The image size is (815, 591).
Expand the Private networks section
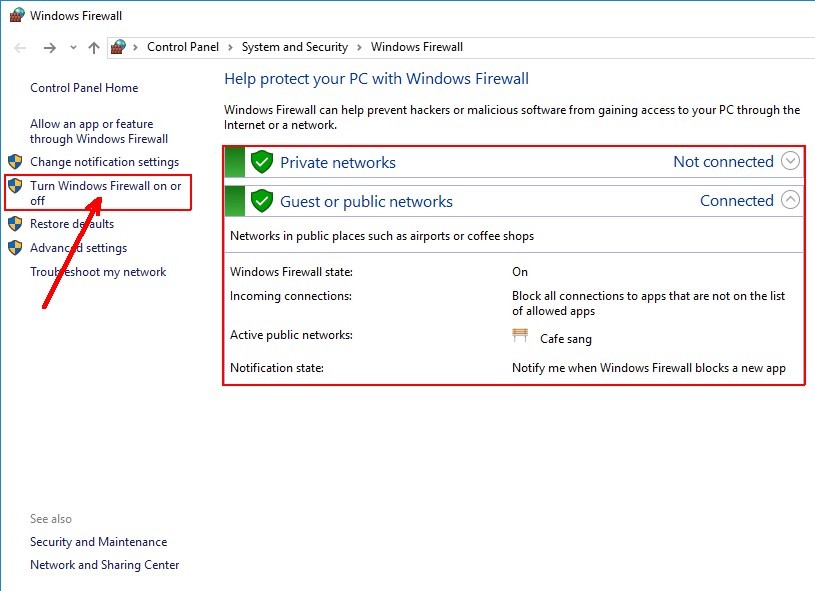coord(791,161)
